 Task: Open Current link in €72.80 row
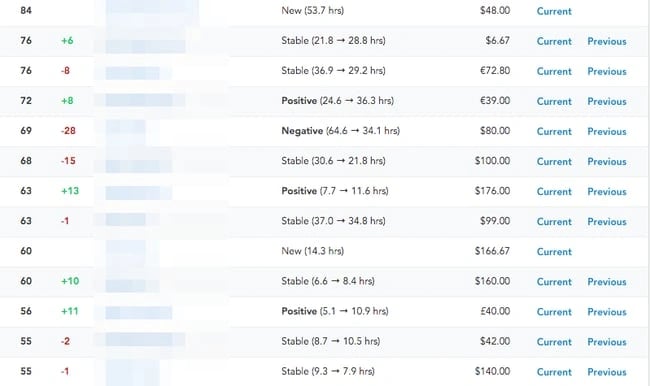coord(554,71)
